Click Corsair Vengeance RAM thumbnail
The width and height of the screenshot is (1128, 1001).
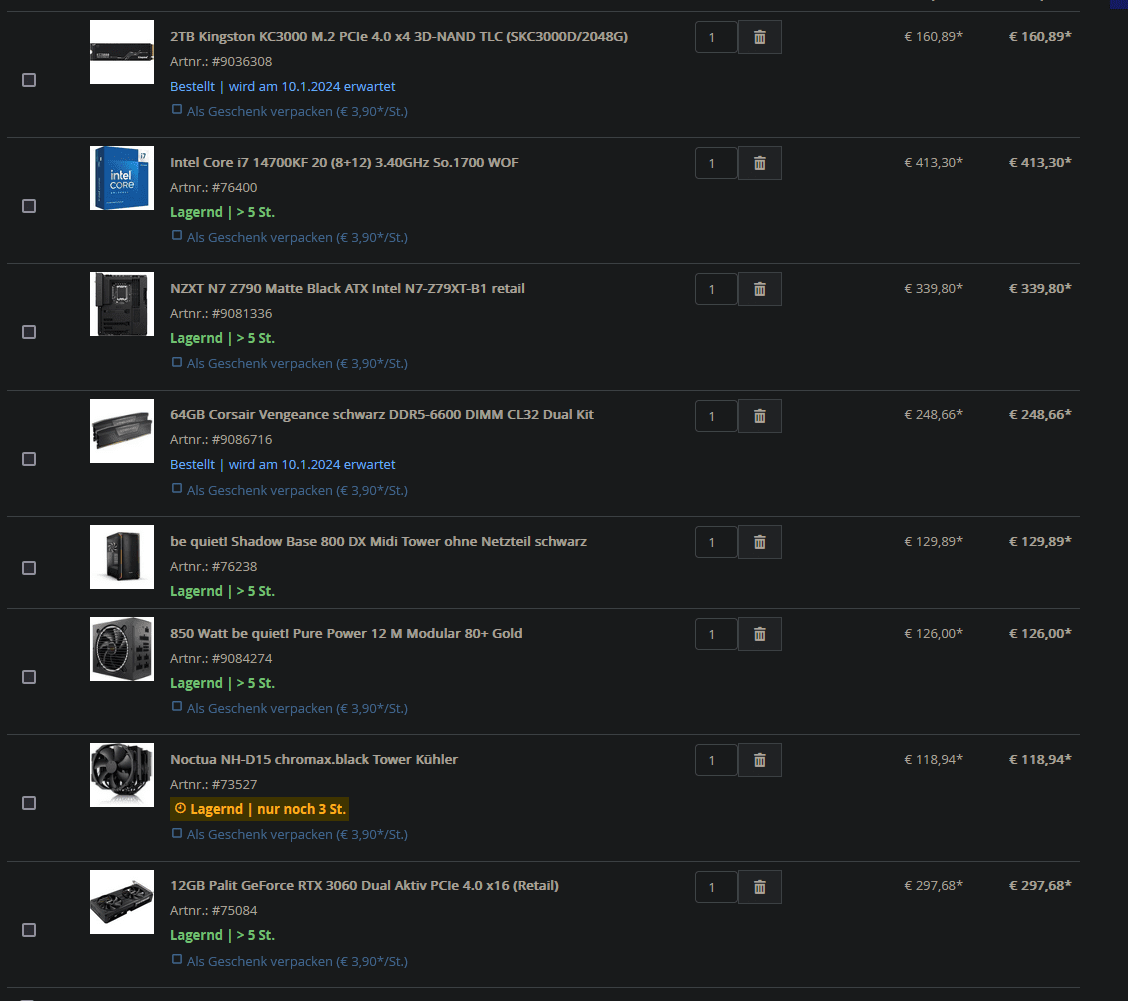point(122,431)
